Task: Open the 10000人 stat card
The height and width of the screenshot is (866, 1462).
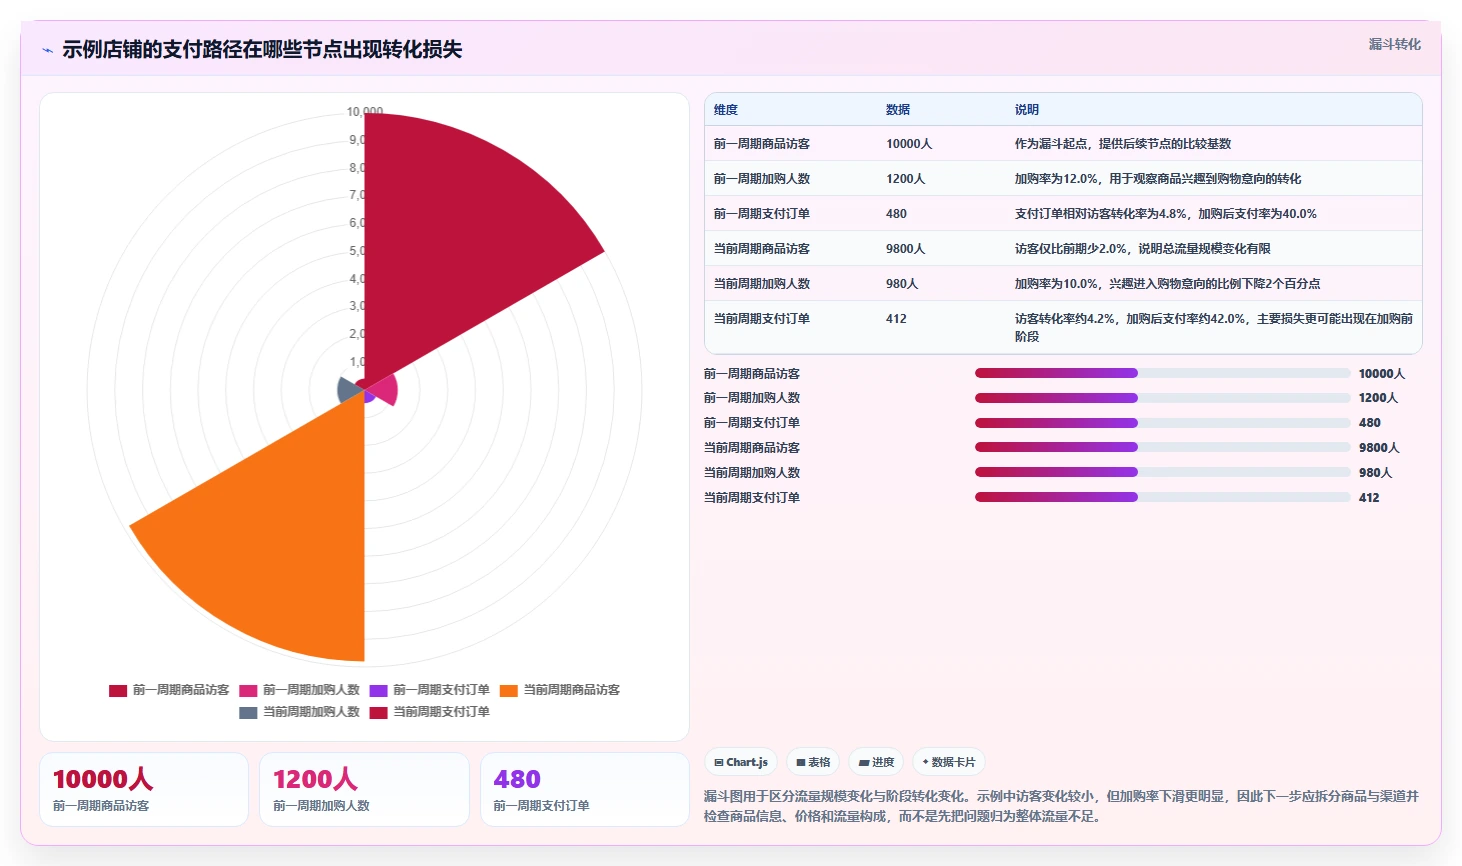Action: point(144,790)
